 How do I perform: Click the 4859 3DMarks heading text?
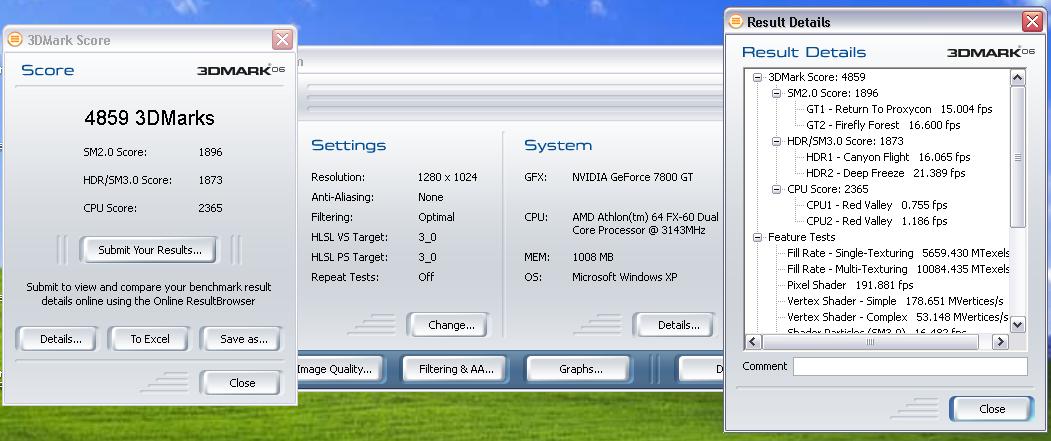pos(149,119)
